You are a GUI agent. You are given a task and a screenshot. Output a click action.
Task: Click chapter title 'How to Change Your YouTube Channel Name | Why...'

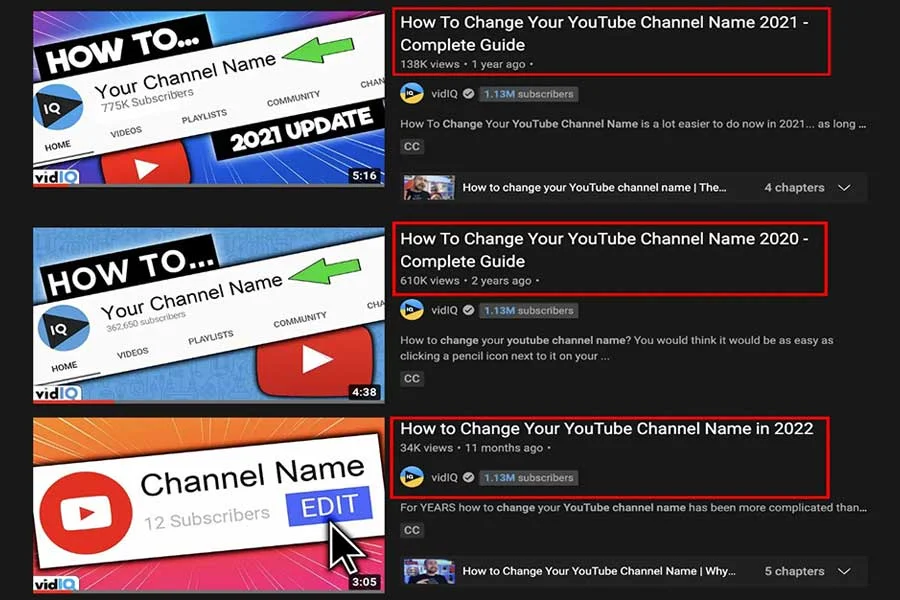599,571
